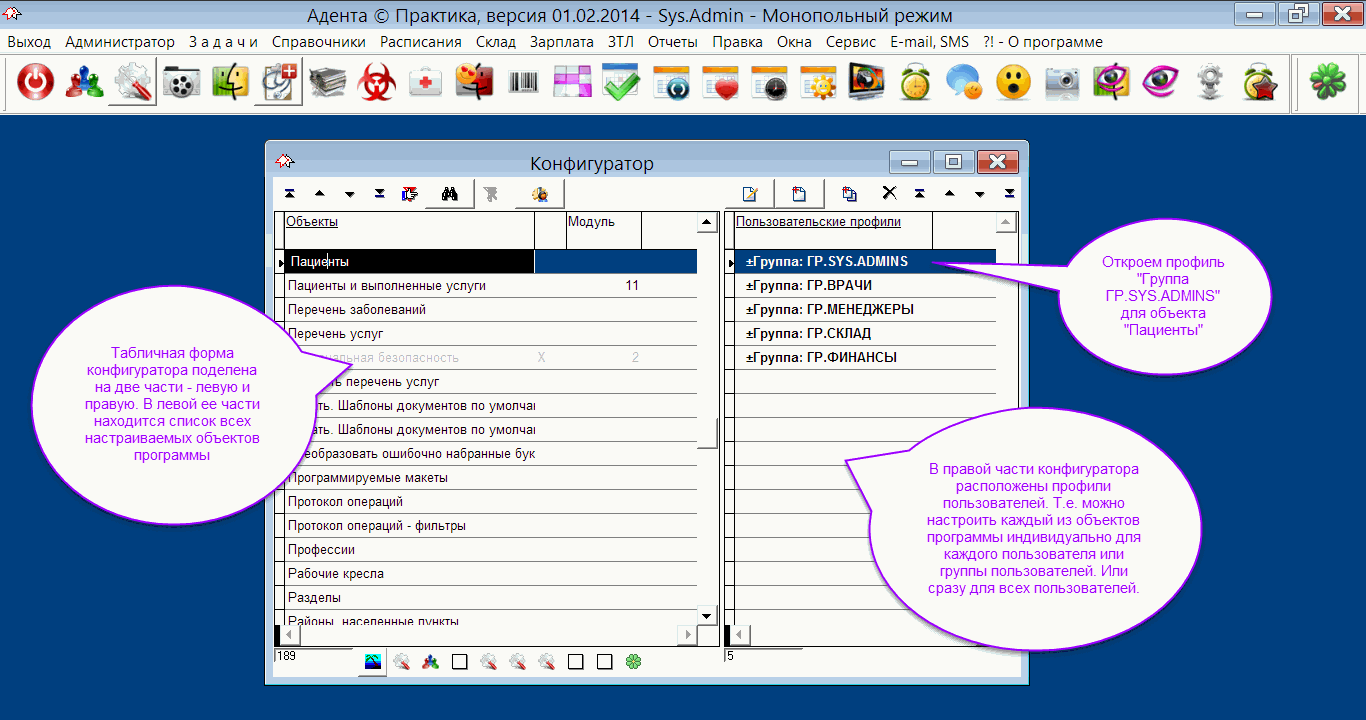
Task: Click the black X delete profile icon
Action: pos(889,193)
